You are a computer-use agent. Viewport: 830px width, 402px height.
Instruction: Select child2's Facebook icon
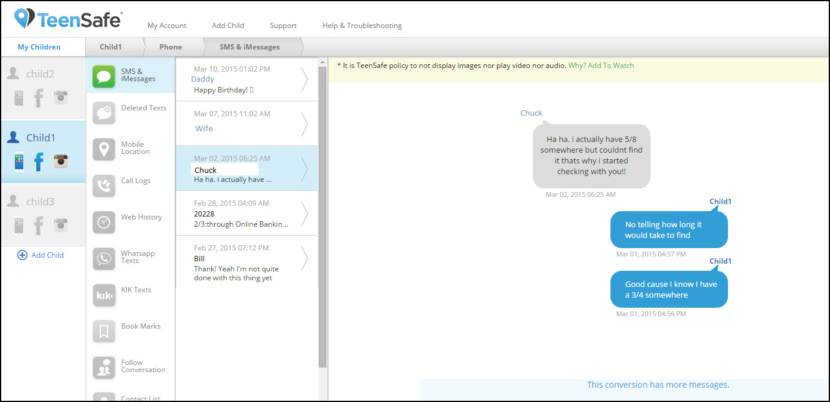[39, 98]
